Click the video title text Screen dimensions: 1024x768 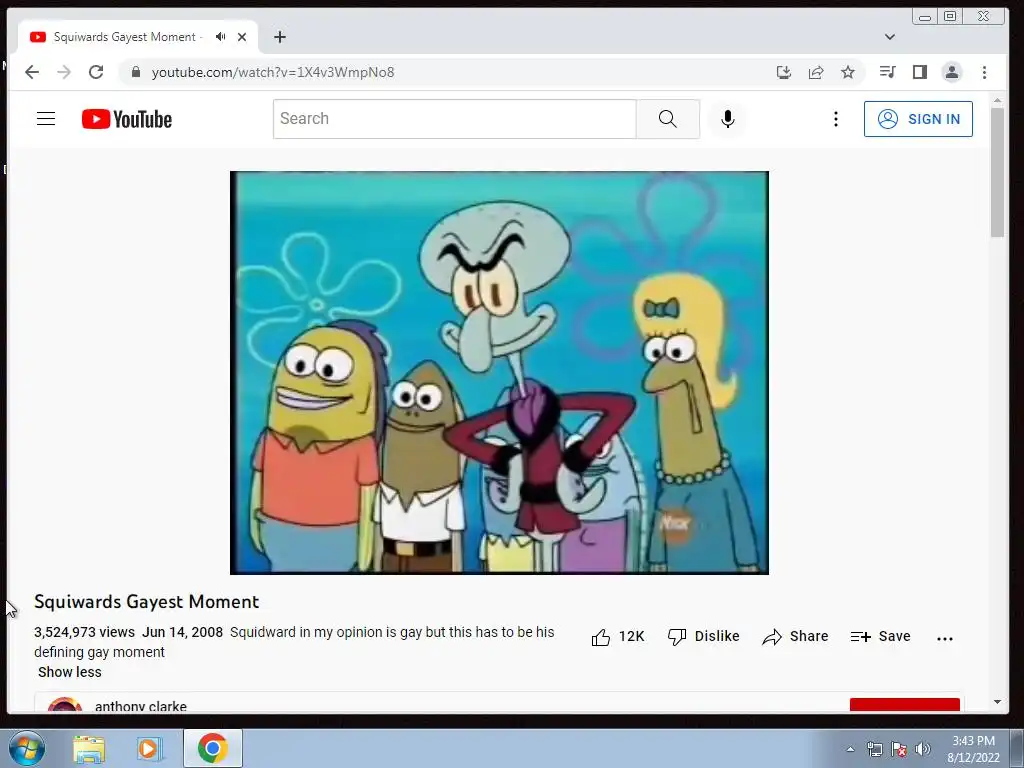(146, 601)
